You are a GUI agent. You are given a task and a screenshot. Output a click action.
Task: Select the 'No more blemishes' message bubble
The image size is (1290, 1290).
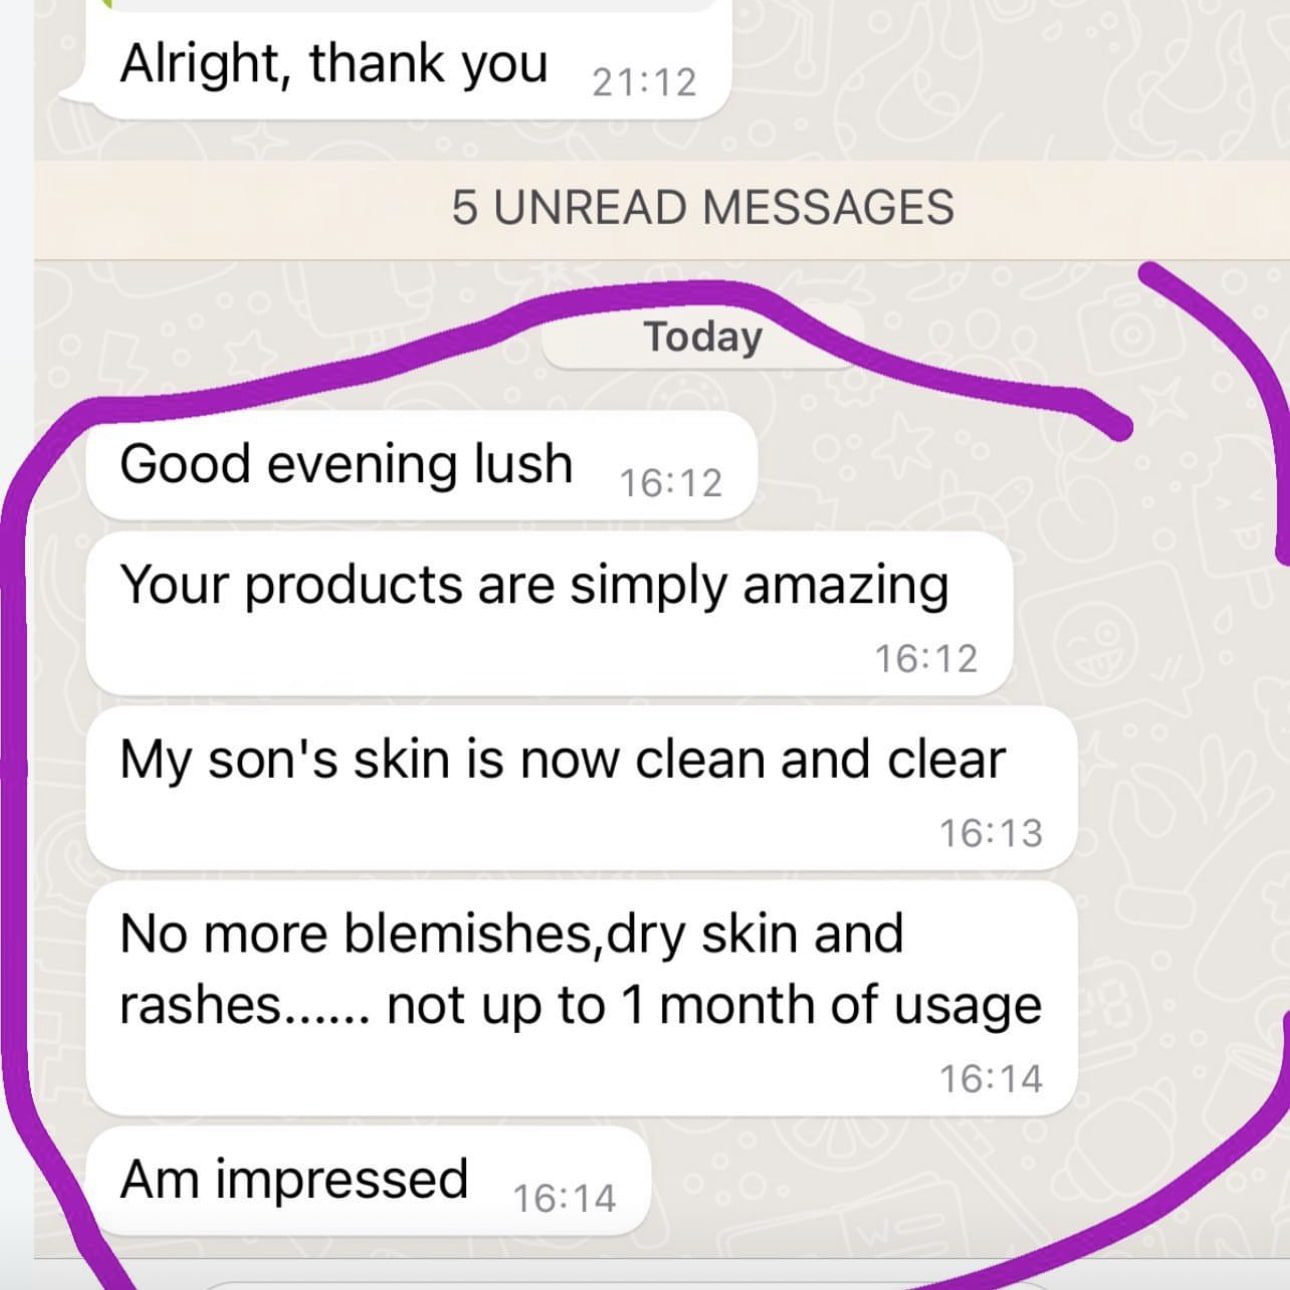point(581,998)
